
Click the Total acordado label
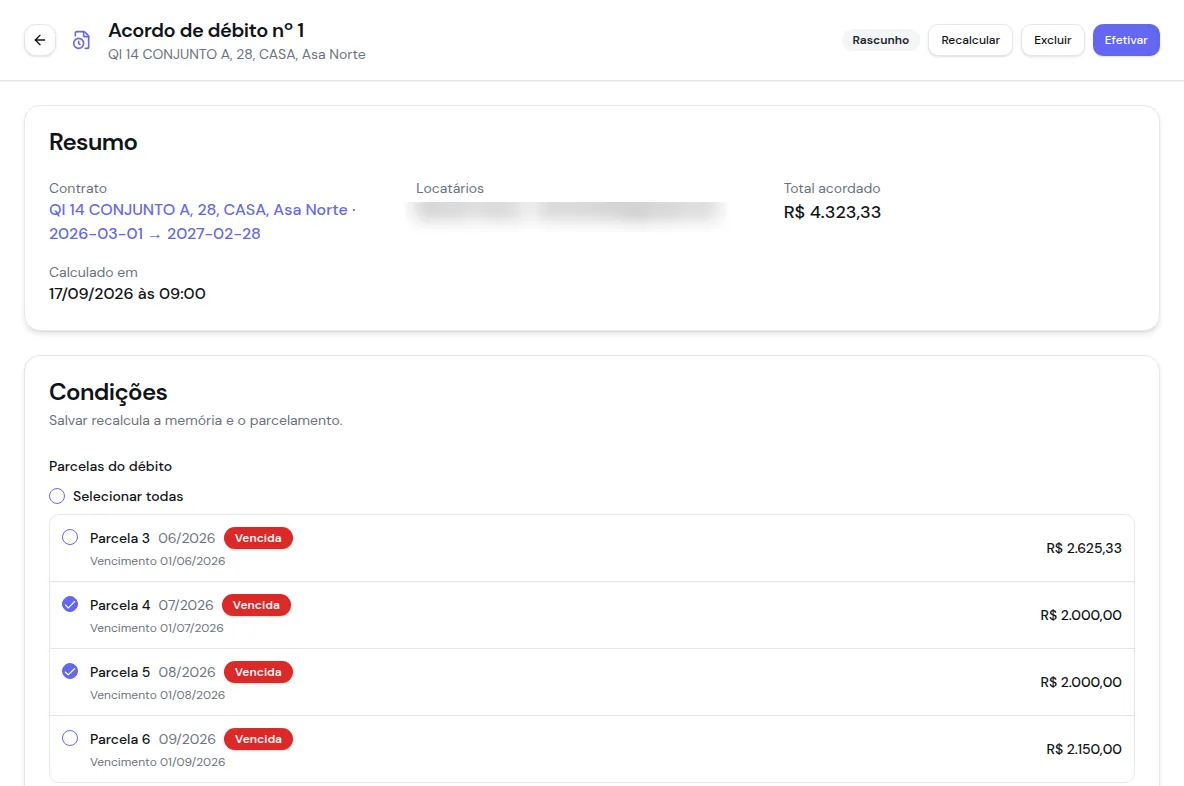pos(832,188)
